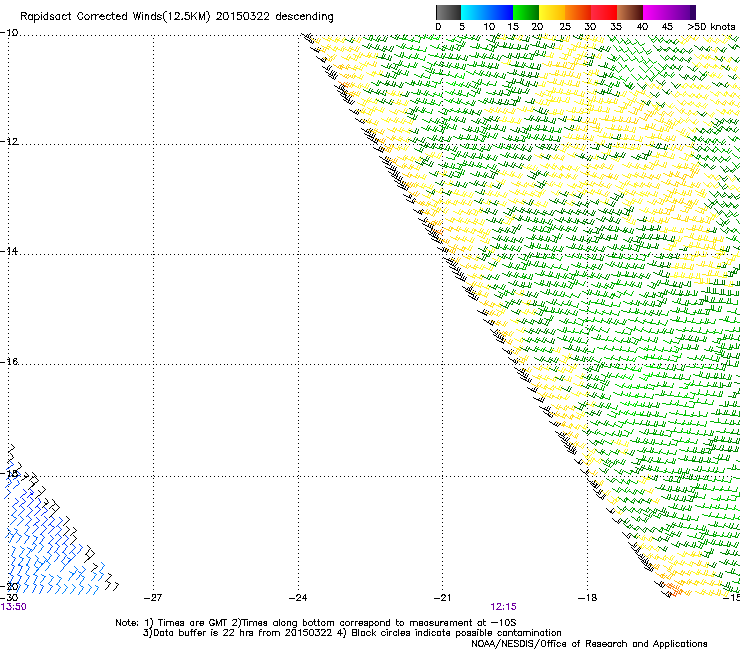740x650 pixels.
Task: Select the legend scale value '45'
Action: click(667, 27)
